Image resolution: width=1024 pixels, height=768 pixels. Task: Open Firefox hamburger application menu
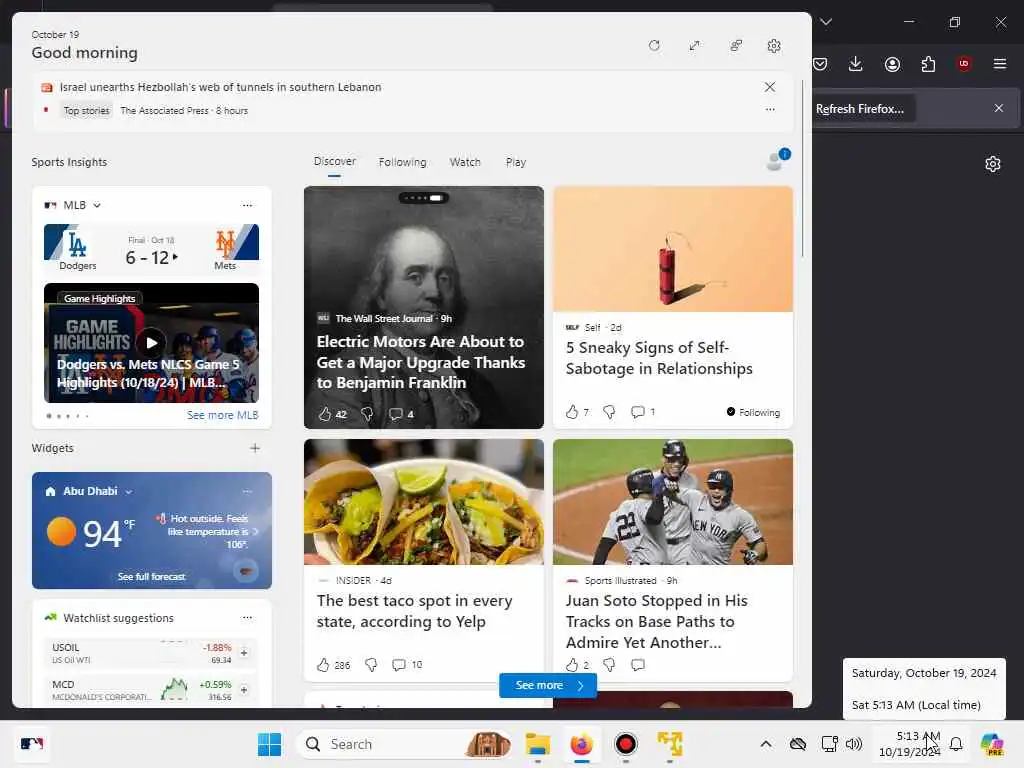point(1000,64)
